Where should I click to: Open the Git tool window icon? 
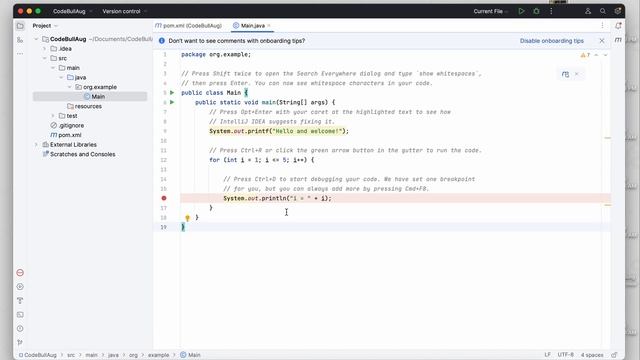[20, 342]
